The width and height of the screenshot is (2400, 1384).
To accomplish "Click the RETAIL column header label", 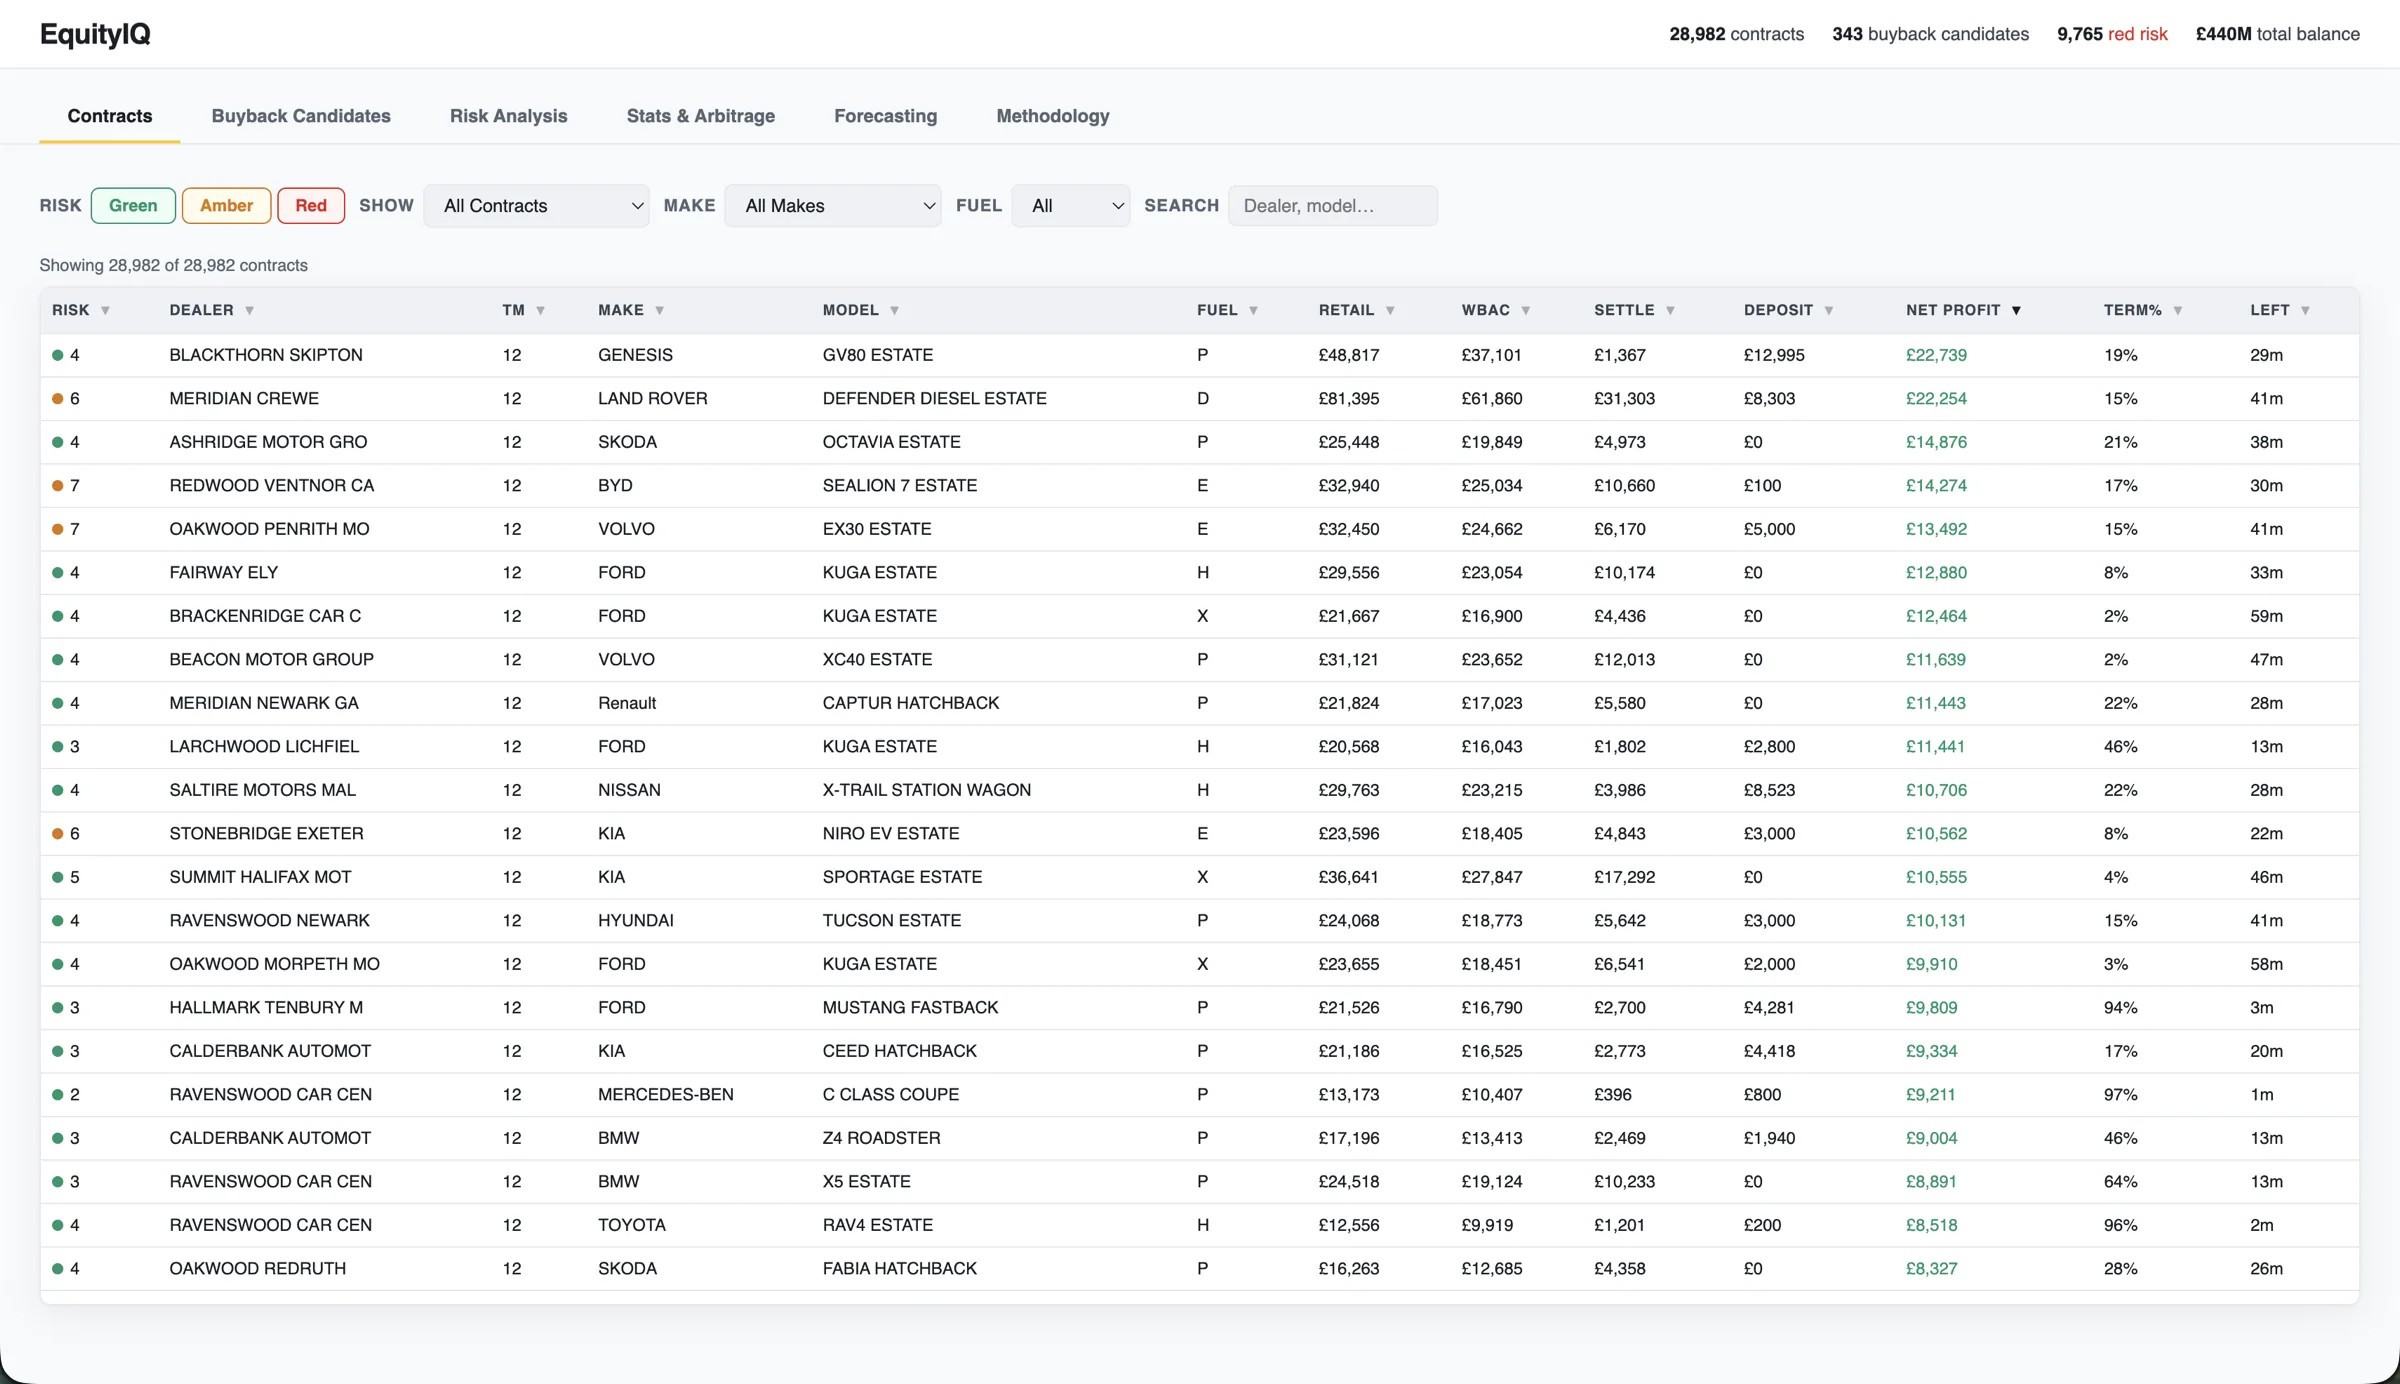I will [1346, 310].
